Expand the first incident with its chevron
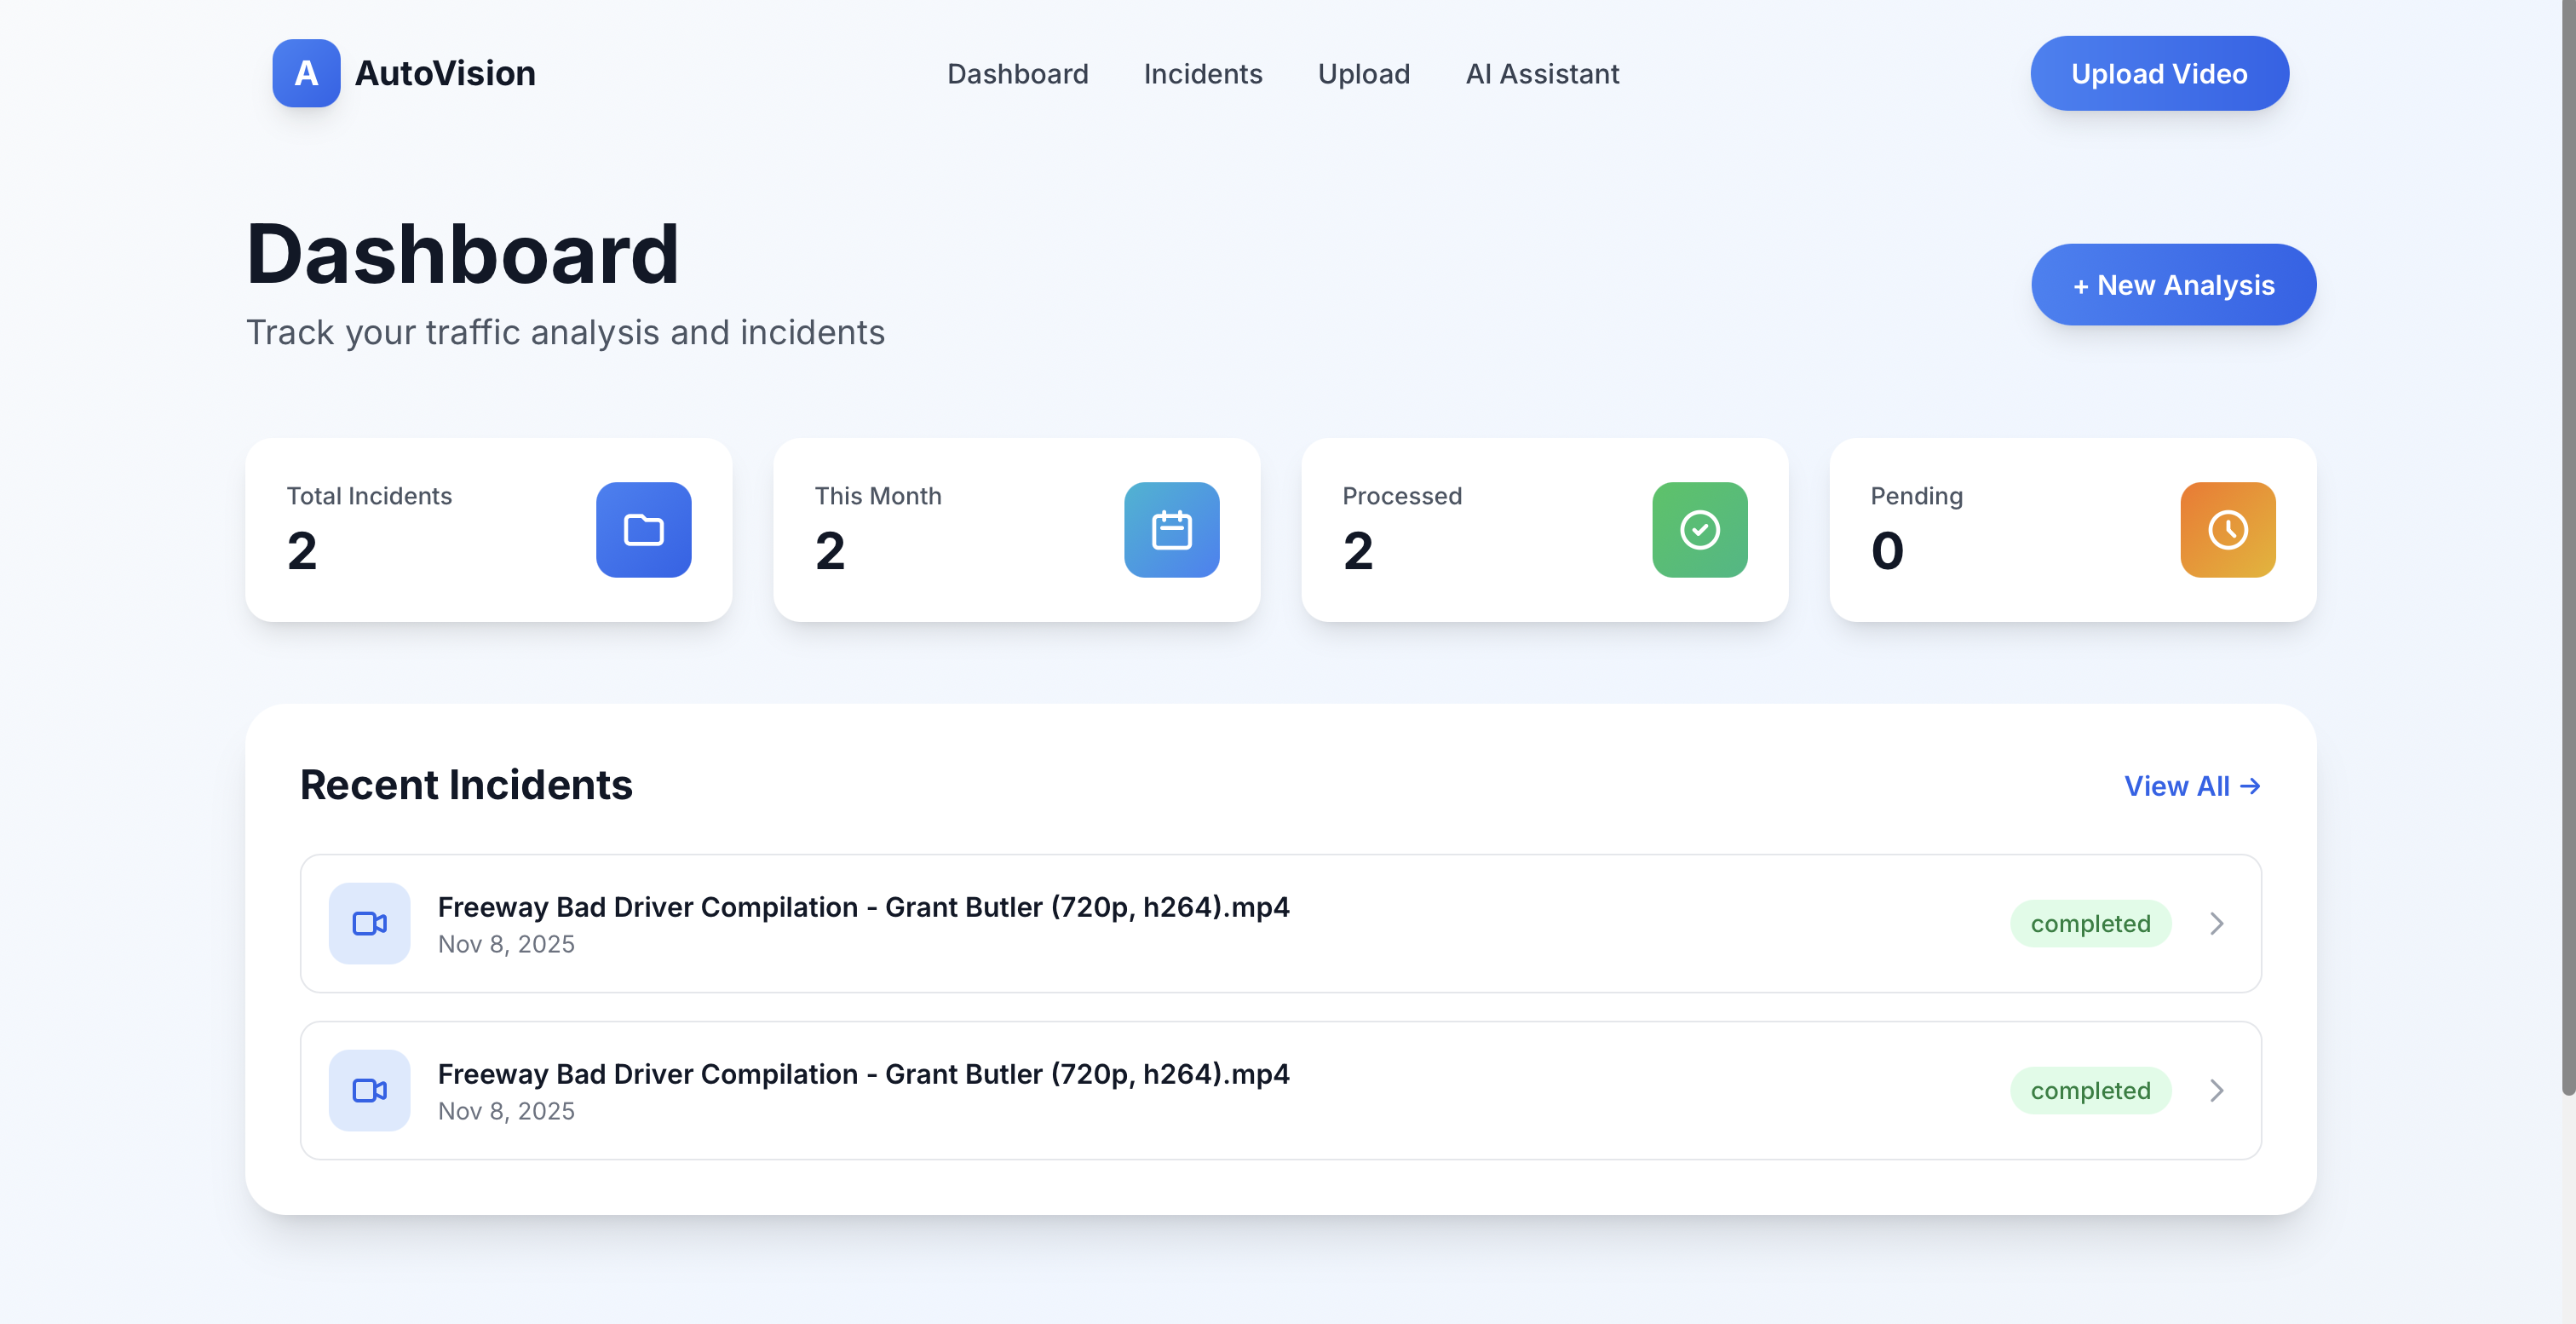The width and height of the screenshot is (2576, 1324). click(2216, 923)
